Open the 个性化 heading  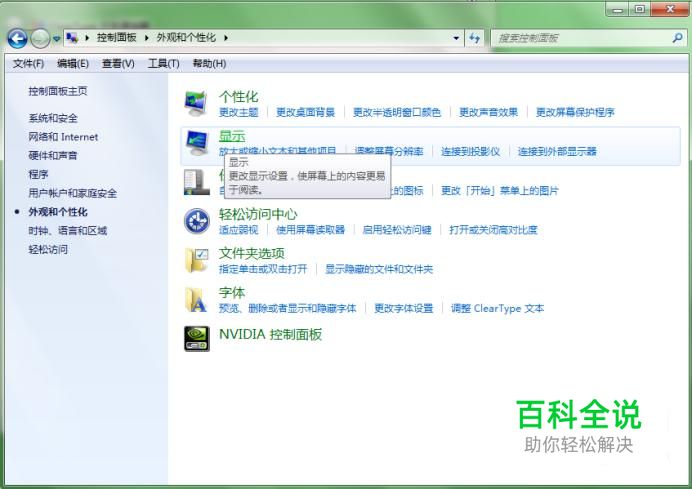[238, 97]
